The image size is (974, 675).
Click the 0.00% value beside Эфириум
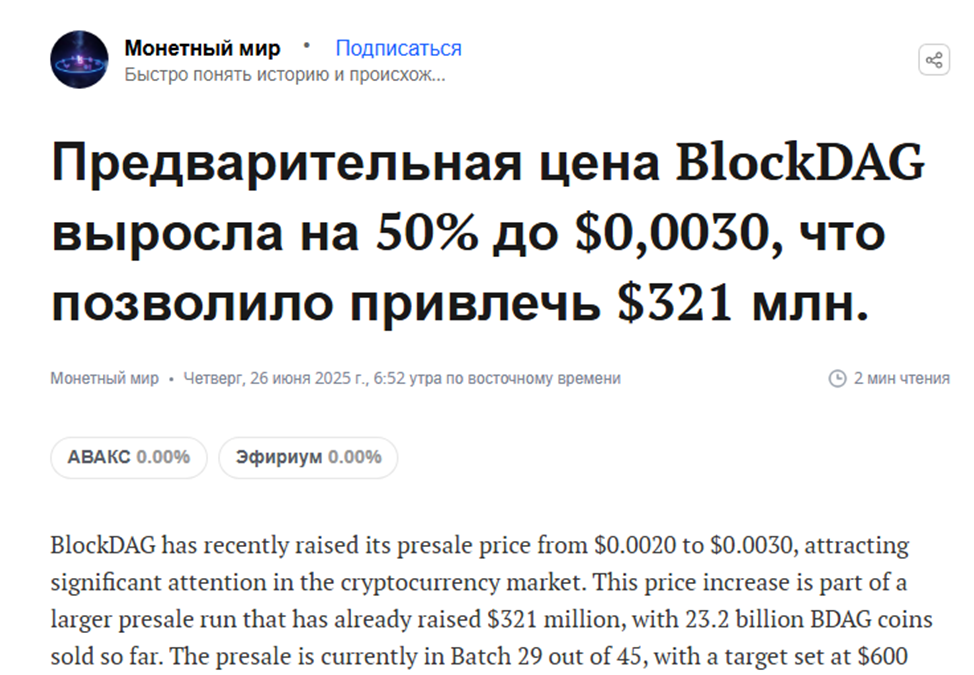click(355, 458)
